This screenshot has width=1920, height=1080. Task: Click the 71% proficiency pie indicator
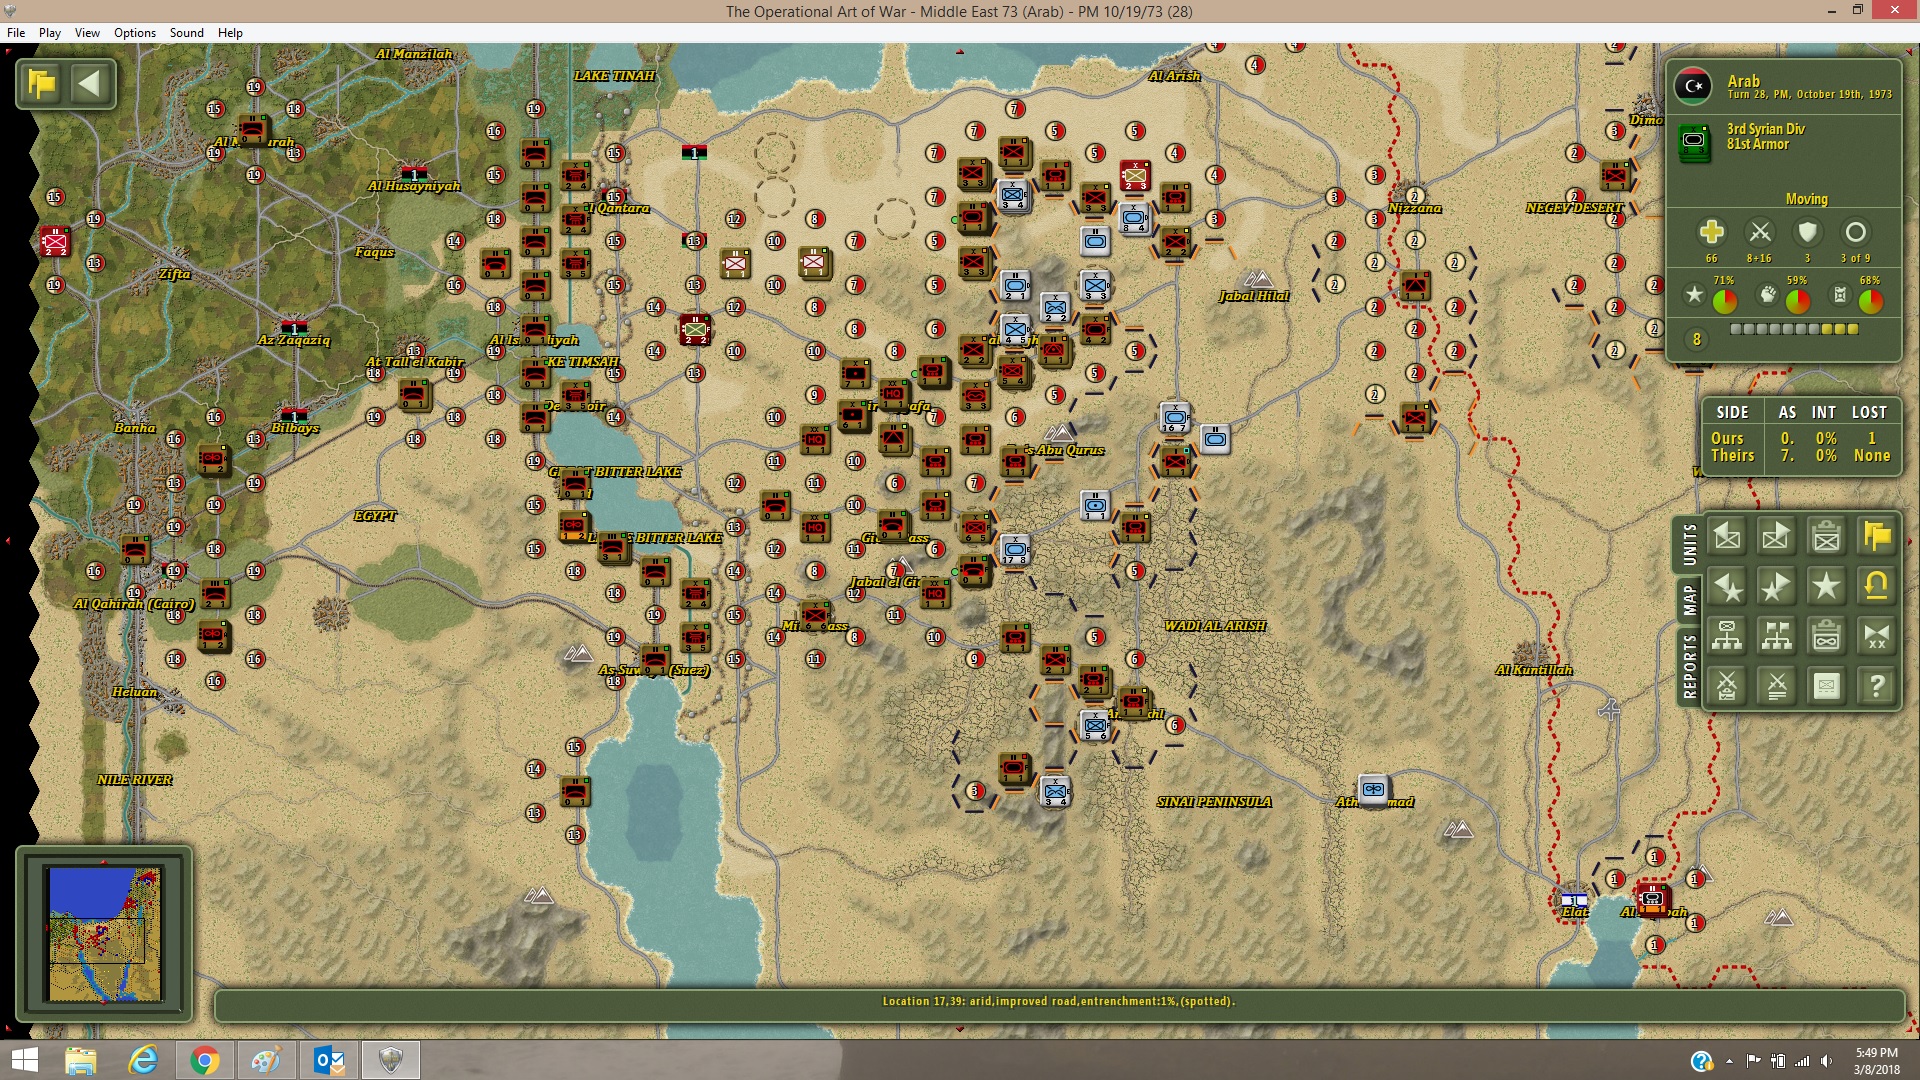point(1724,300)
